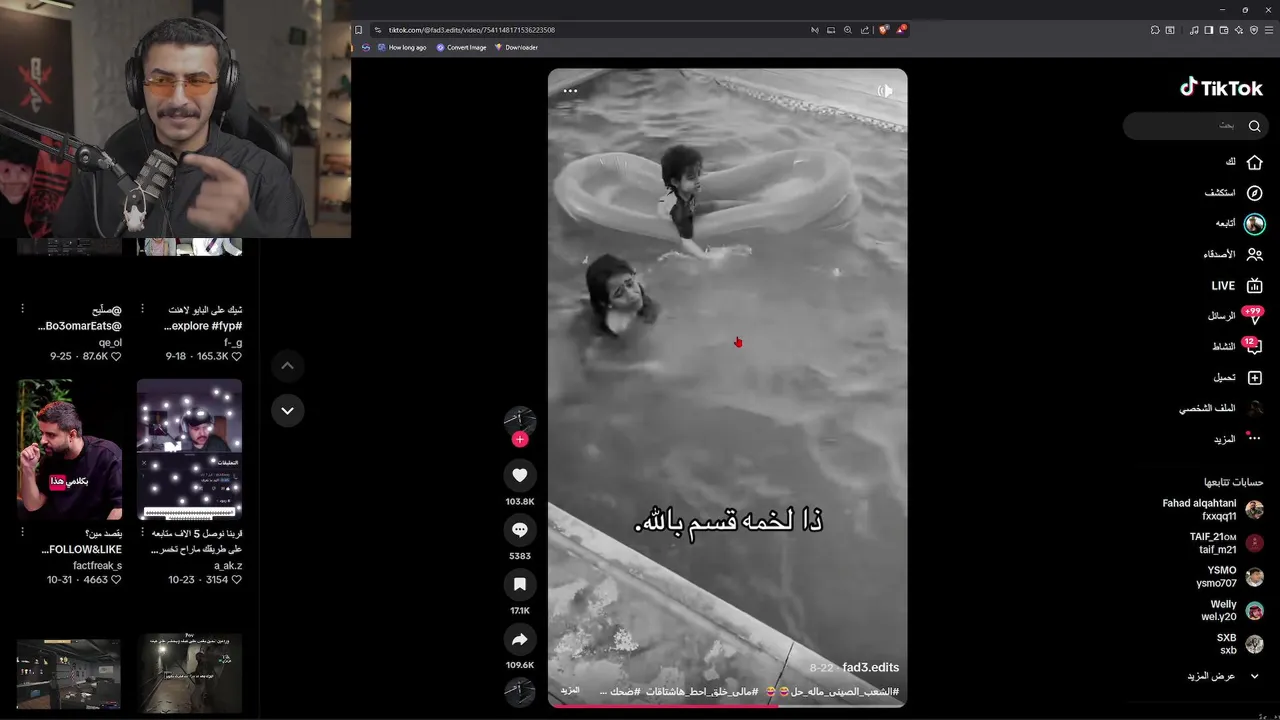Open the Explore compass menu item
The image size is (1280, 720).
(x=1234, y=193)
